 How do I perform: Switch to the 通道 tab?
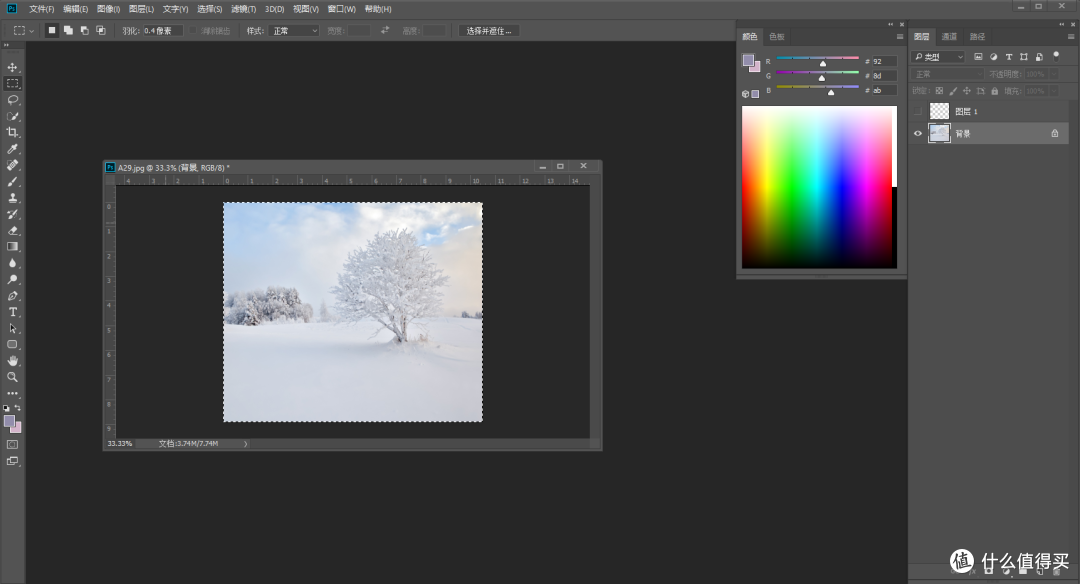(947, 36)
